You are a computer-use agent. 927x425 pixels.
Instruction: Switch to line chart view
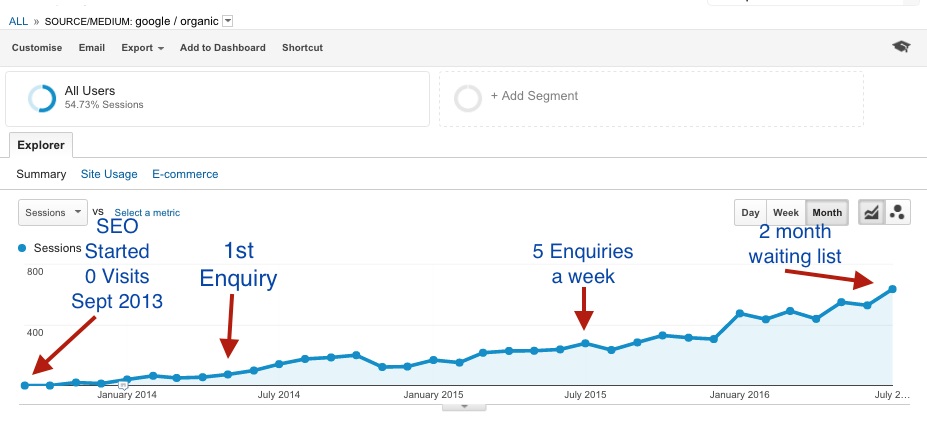[x=872, y=212]
